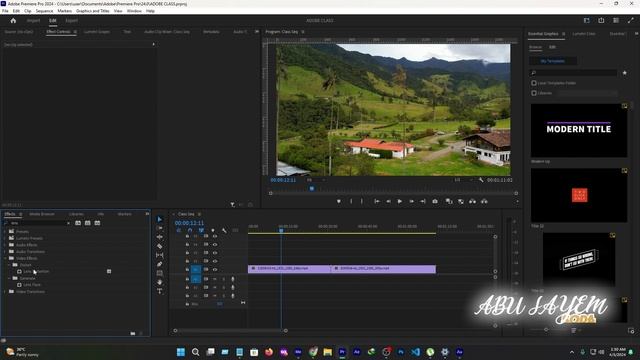
Task: Expand the Audio Transitions folder
Action: click(5, 252)
